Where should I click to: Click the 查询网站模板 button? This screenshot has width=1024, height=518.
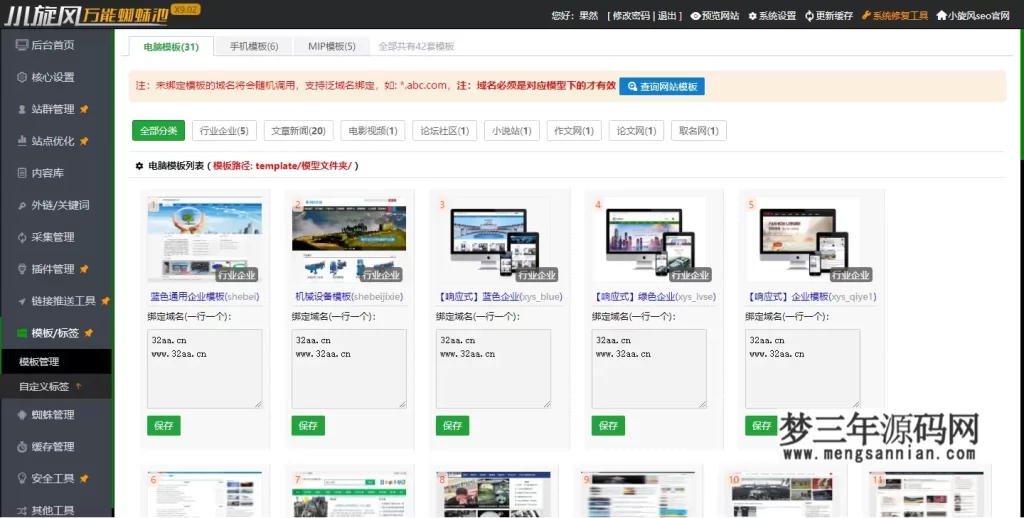[x=662, y=86]
